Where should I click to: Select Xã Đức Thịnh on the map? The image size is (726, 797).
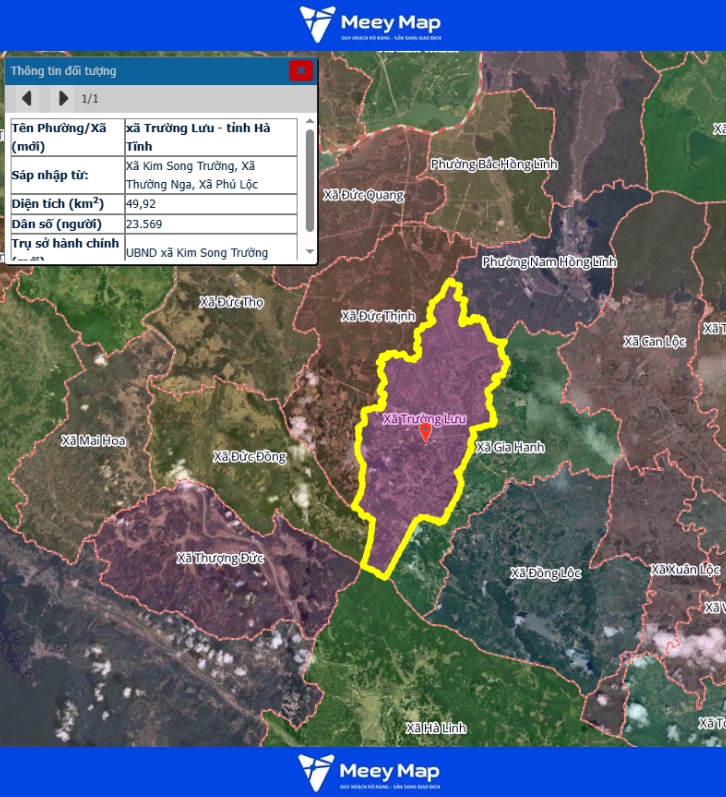(x=377, y=316)
